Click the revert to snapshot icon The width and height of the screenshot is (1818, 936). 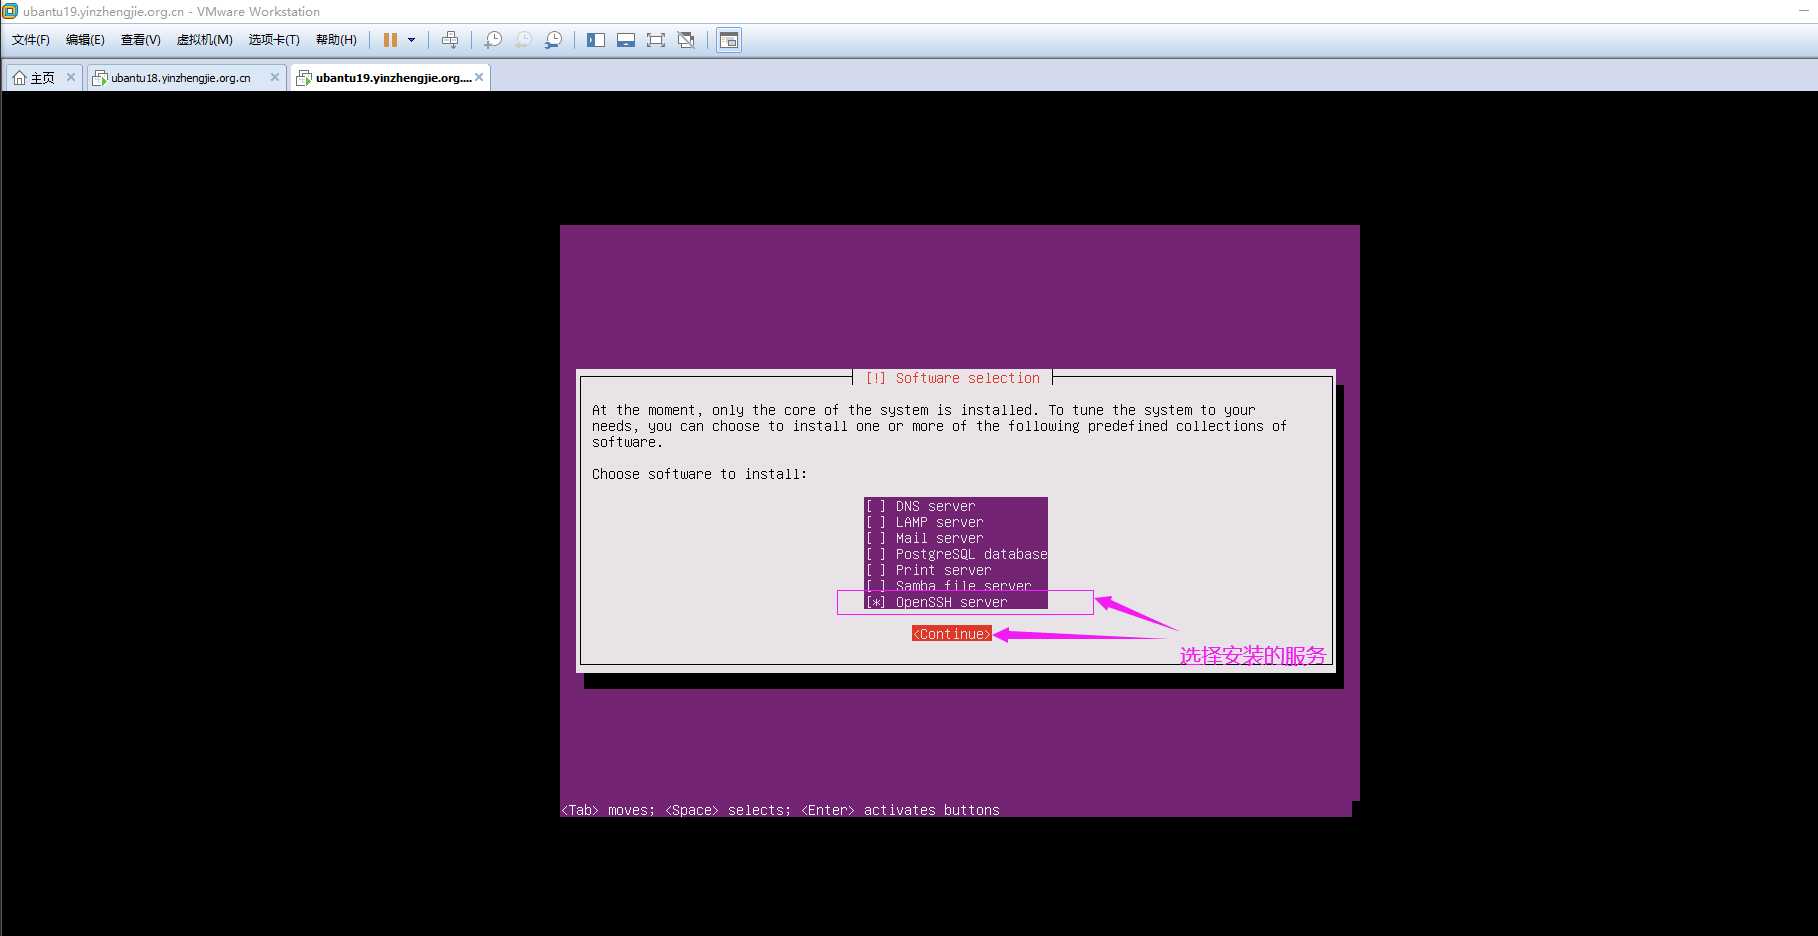pos(523,40)
